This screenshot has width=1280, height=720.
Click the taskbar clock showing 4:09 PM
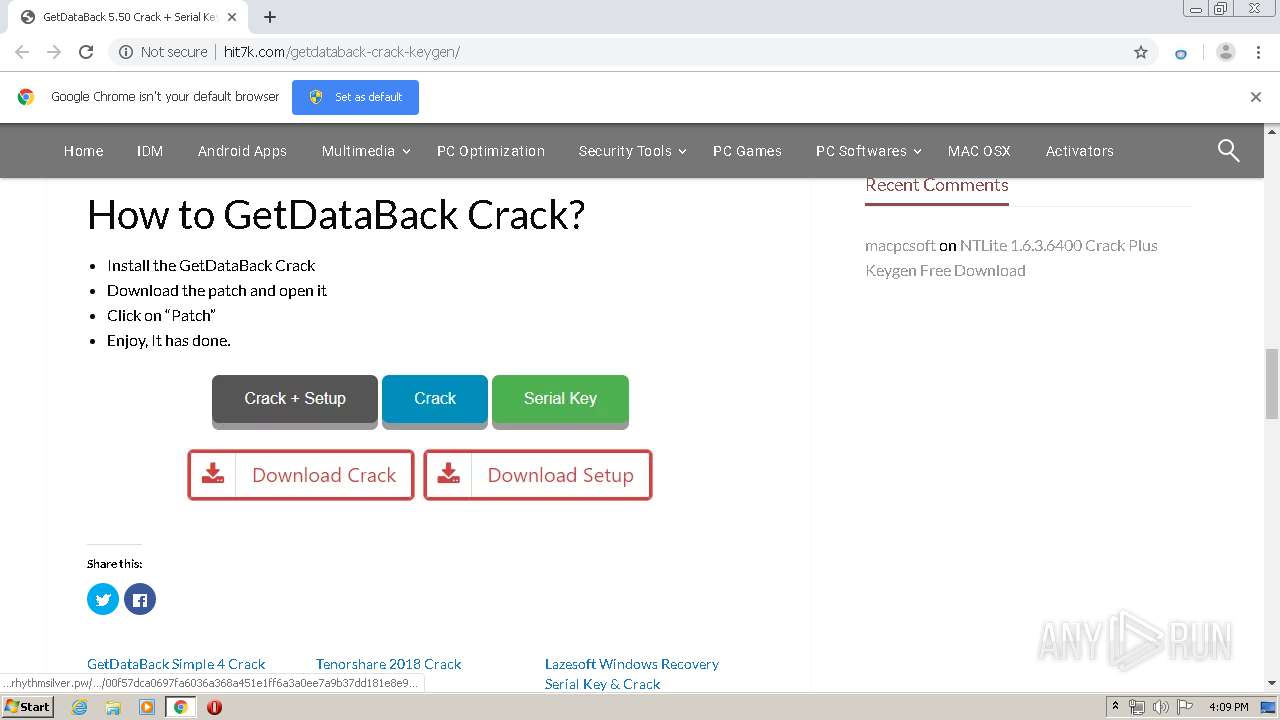tap(1228, 707)
